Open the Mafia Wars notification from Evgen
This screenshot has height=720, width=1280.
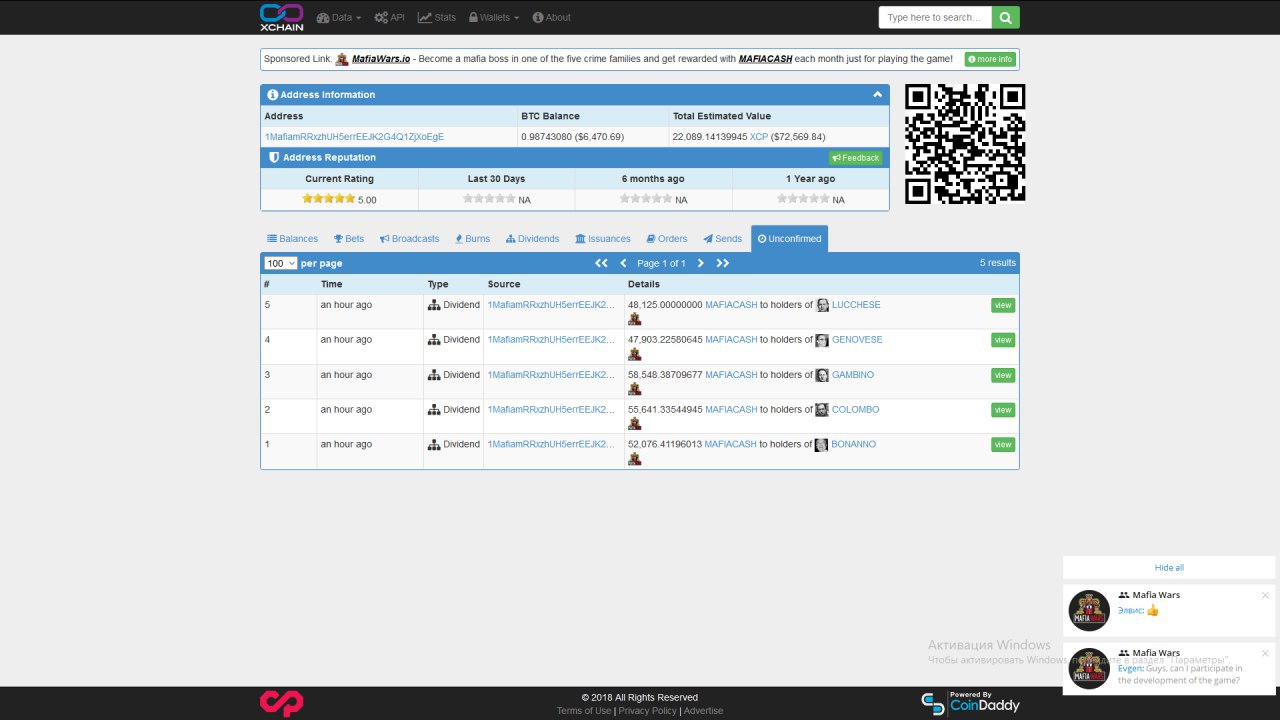[1169, 667]
